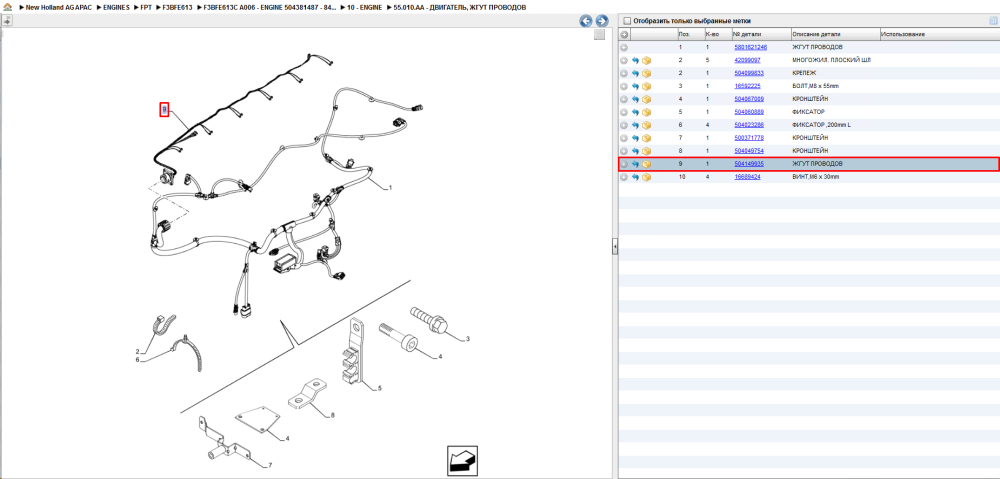Open 'FPT' breadcrumb

tap(145, 7)
